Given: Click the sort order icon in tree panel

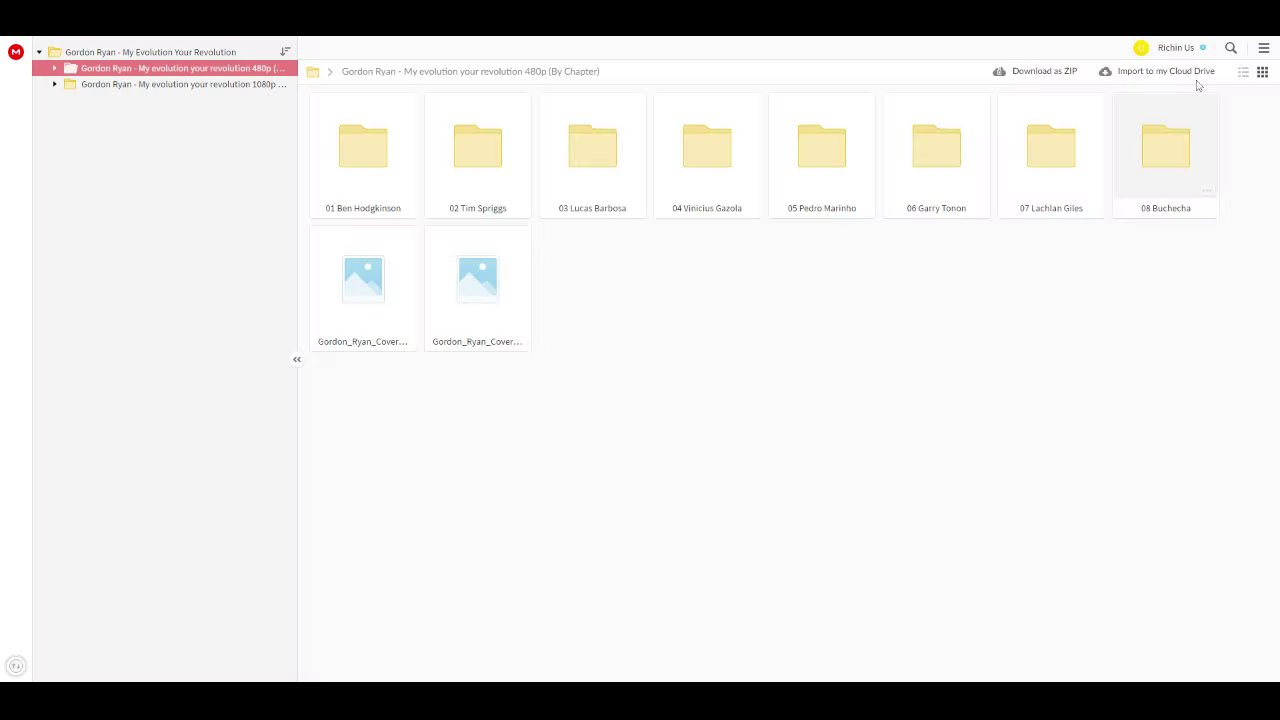Looking at the screenshot, I should point(285,51).
